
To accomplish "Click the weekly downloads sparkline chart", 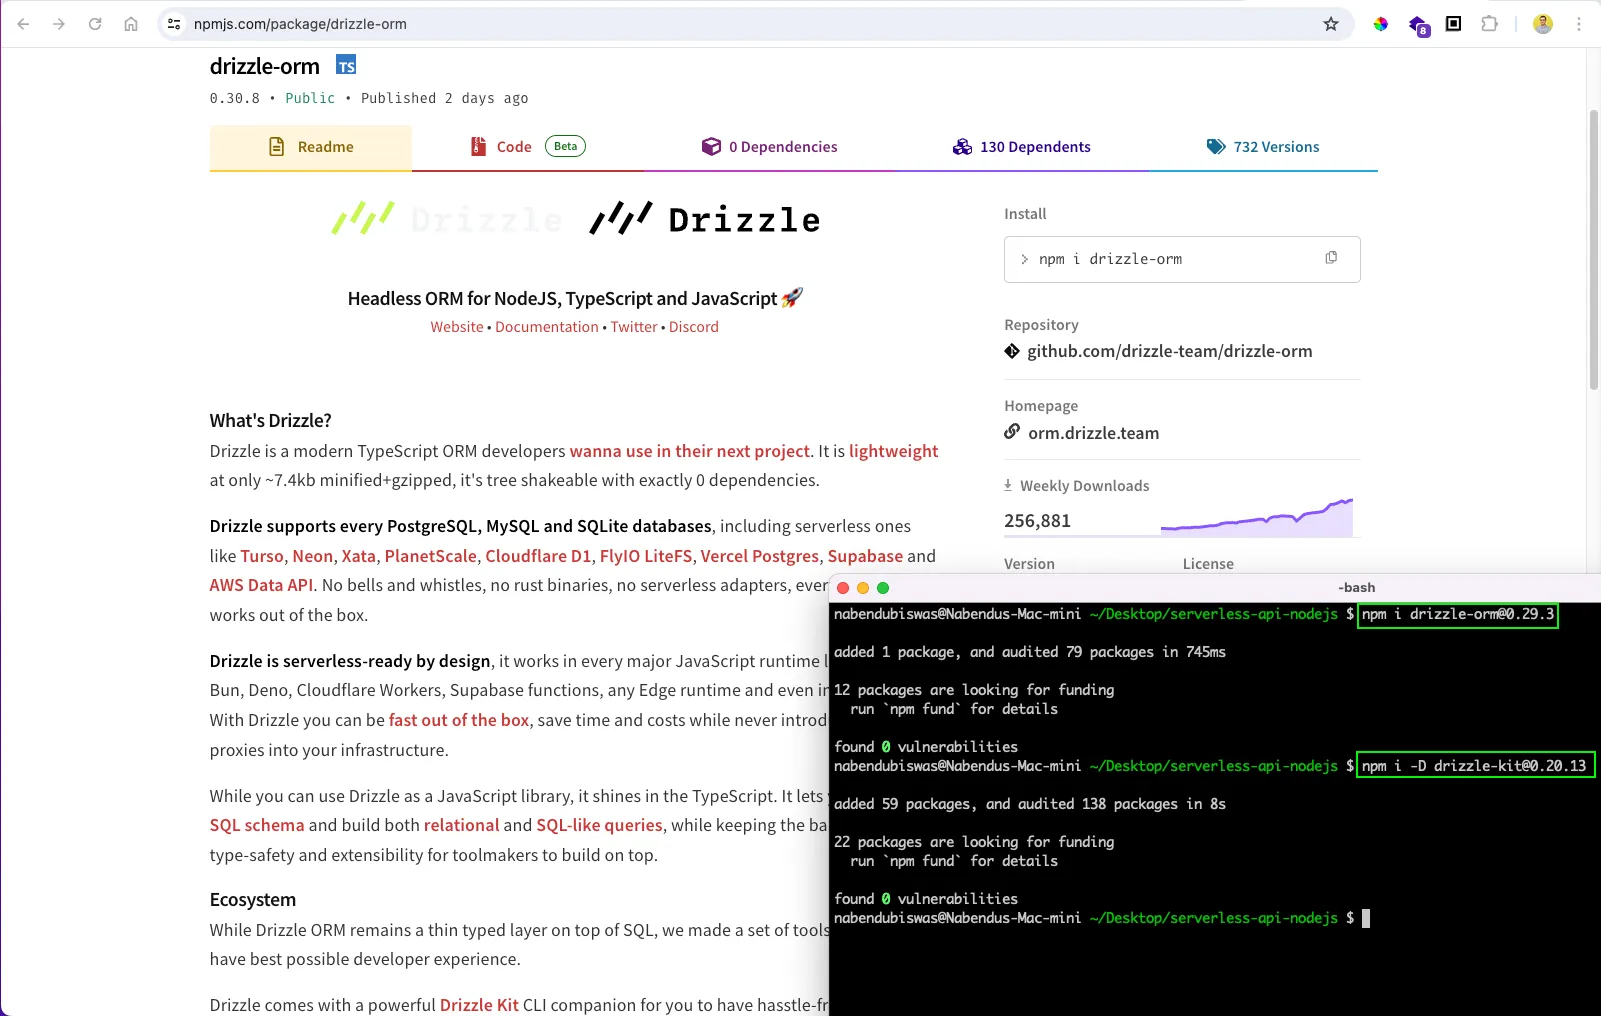I will pos(1257,517).
